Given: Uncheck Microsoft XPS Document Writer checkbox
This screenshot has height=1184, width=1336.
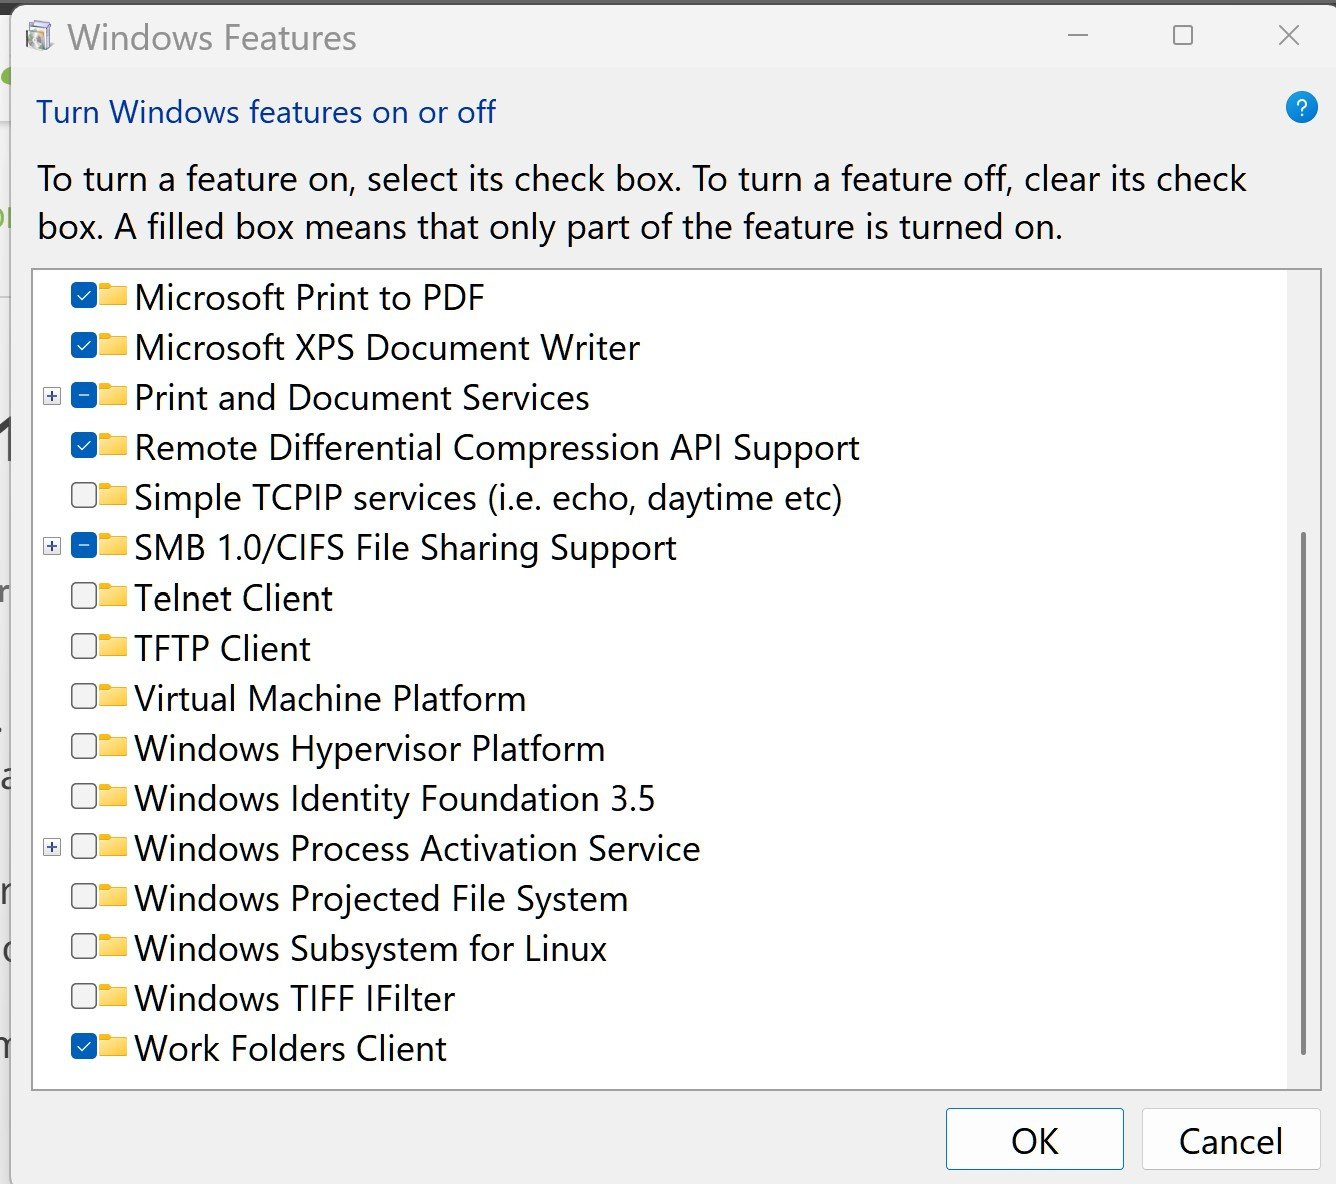Looking at the screenshot, I should pos(84,345).
